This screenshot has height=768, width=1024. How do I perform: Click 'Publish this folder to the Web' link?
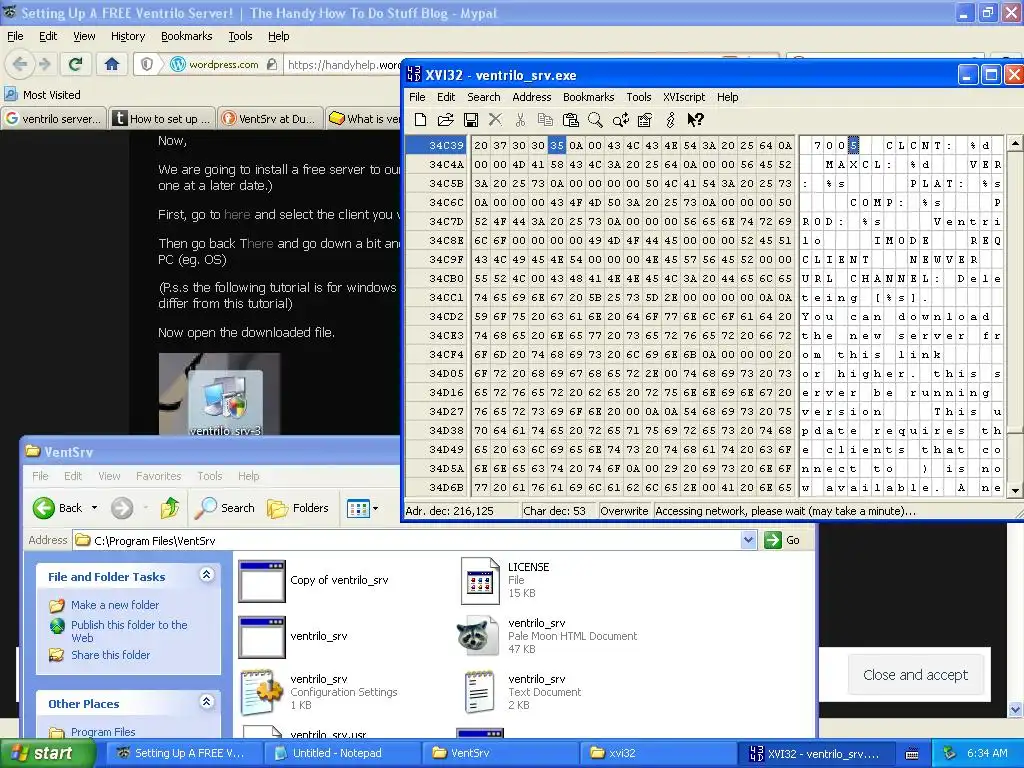point(129,631)
